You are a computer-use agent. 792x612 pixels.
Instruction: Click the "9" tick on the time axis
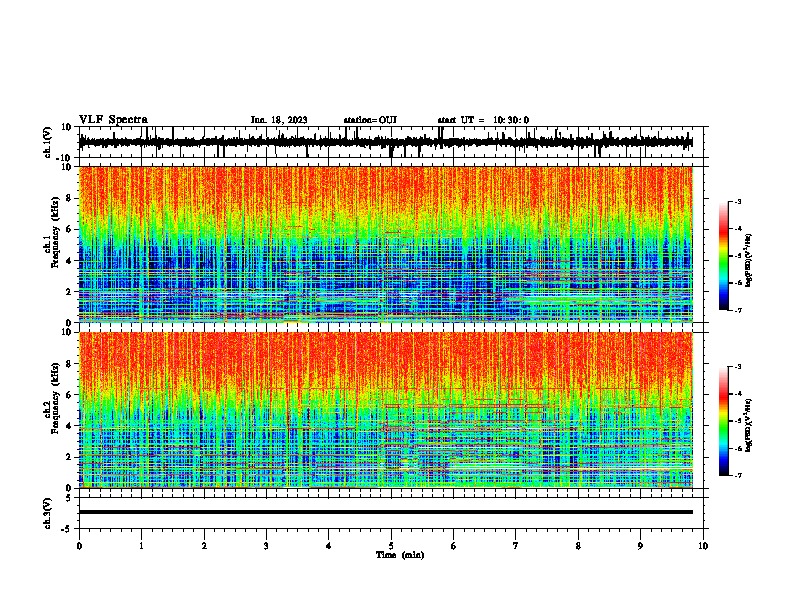(x=640, y=546)
